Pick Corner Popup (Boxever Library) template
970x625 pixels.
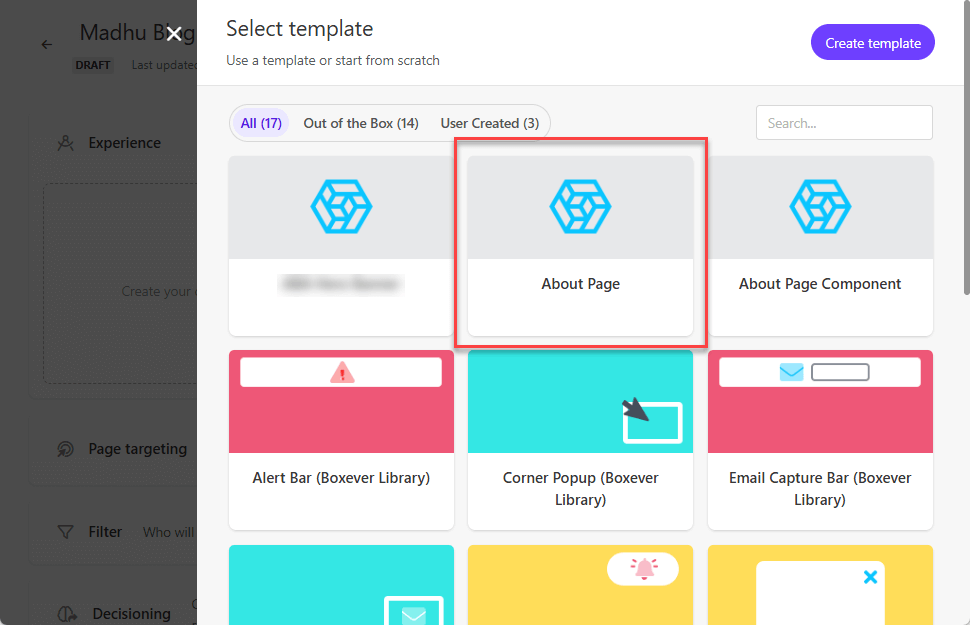pyautogui.click(x=580, y=488)
